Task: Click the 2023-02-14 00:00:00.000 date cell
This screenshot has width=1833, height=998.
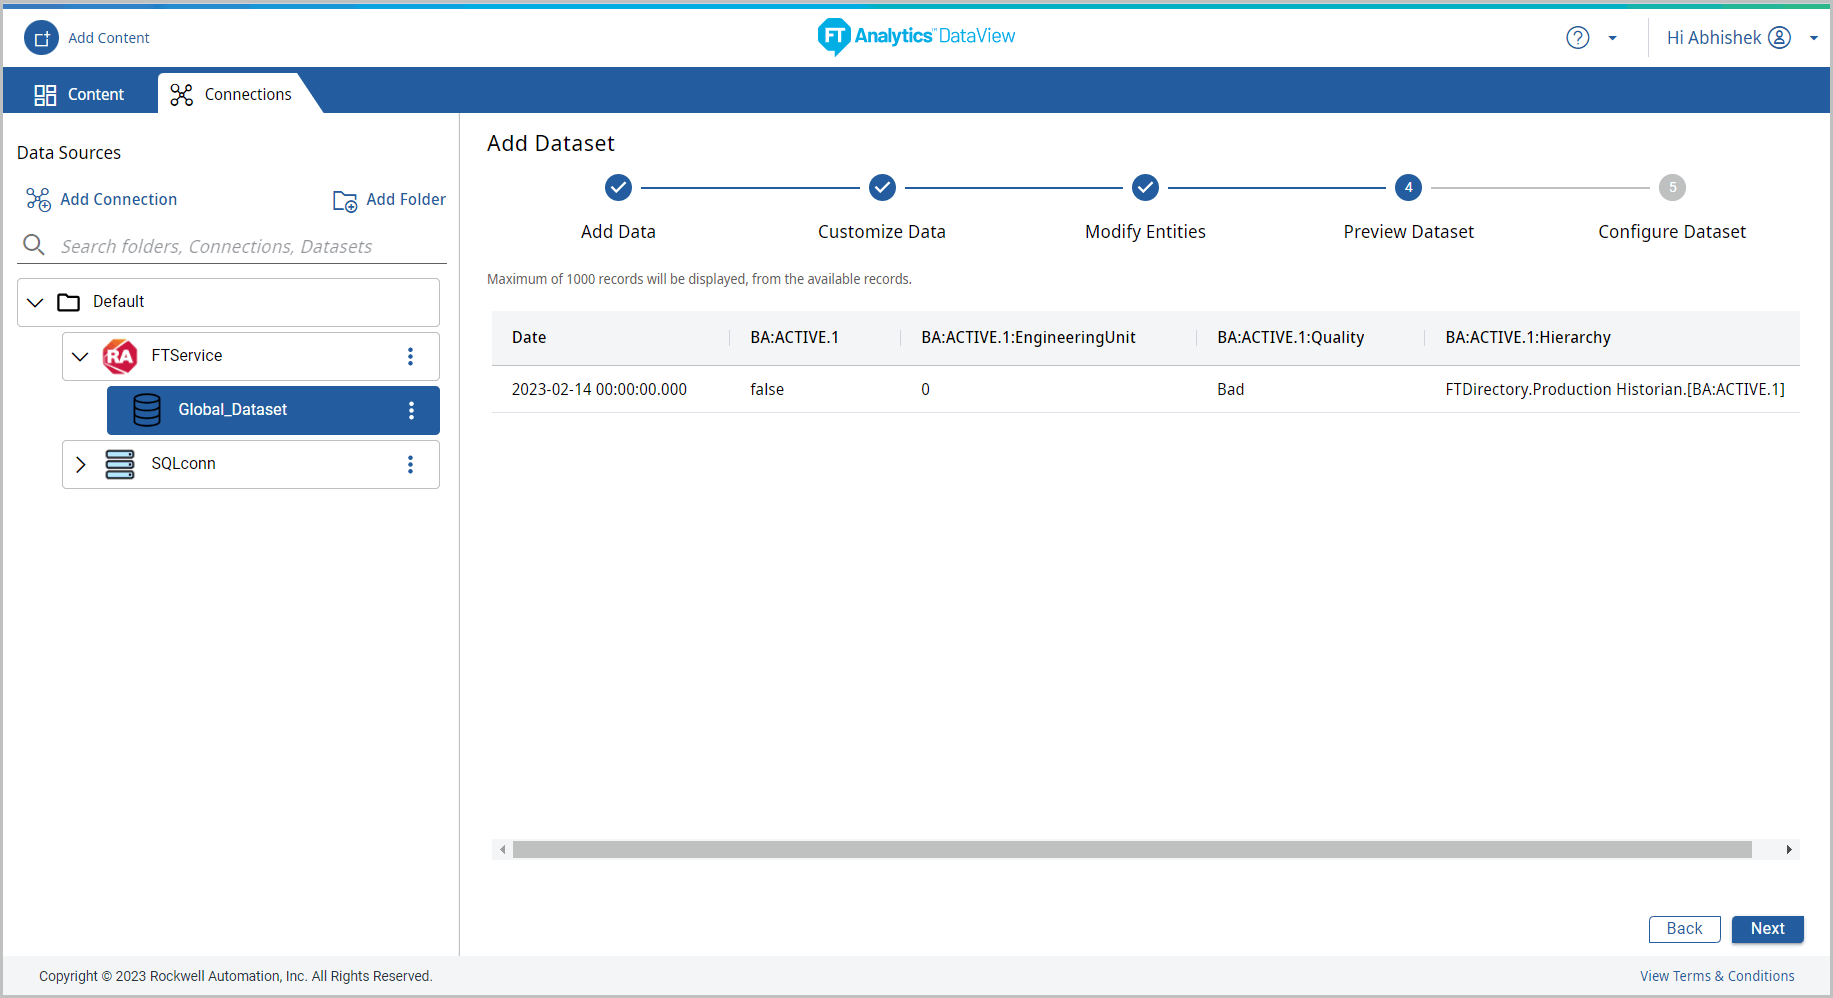Action: pyautogui.click(x=599, y=390)
